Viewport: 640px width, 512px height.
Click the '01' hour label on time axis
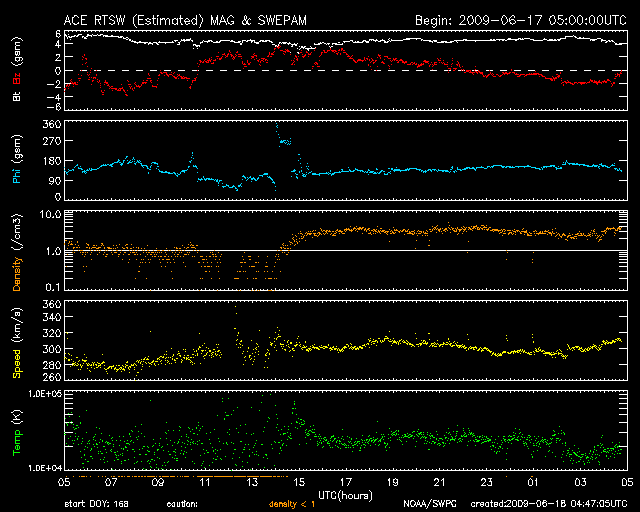point(533,483)
